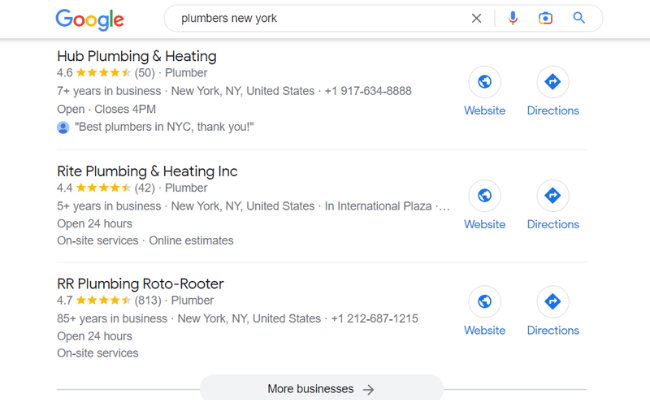Click RR Plumbing's (813) reviews count

148,301
